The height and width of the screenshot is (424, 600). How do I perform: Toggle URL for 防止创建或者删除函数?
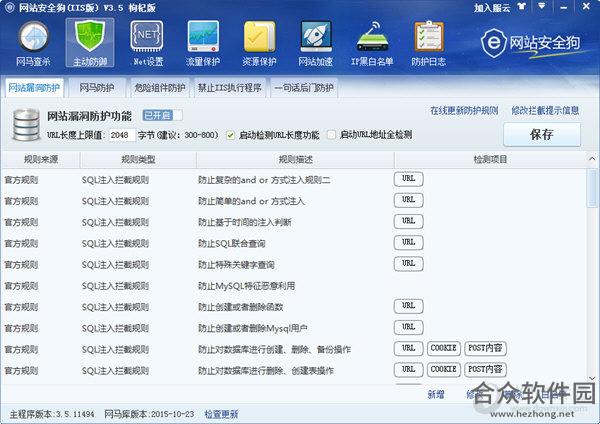tap(409, 306)
